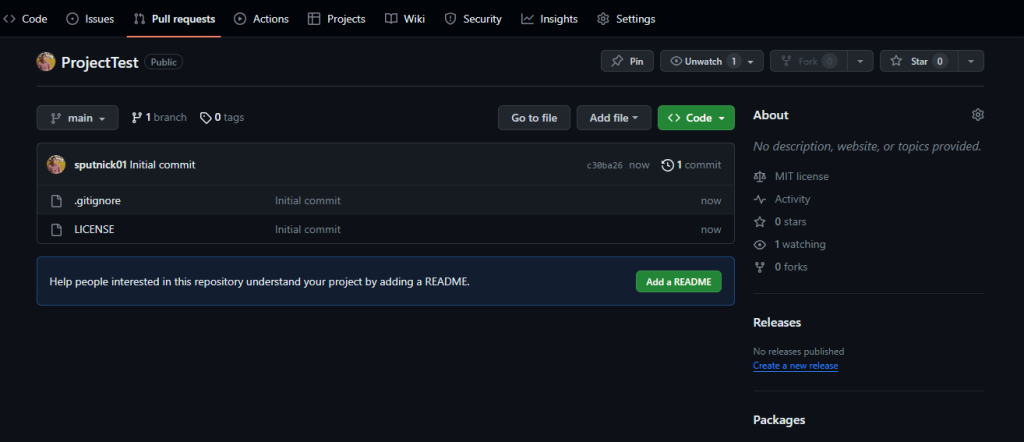Expand the Unwatch dropdown arrow
Screen dimensions: 1024x442
[751, 61]
